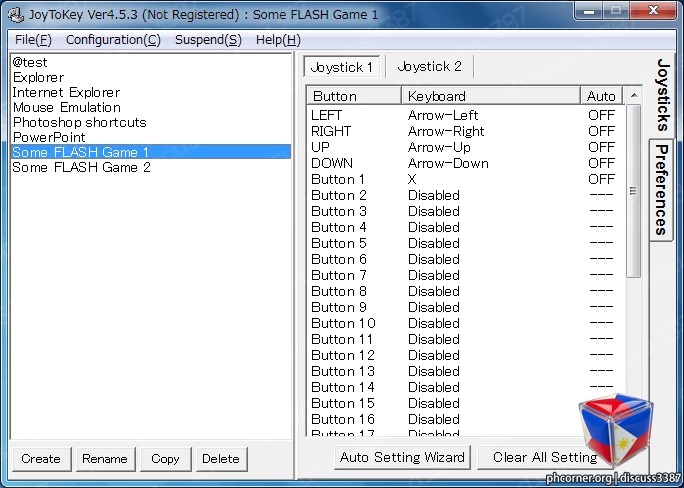Click the Arrow-Down keyboard mapping cell
684x488 pixels.
448,163
